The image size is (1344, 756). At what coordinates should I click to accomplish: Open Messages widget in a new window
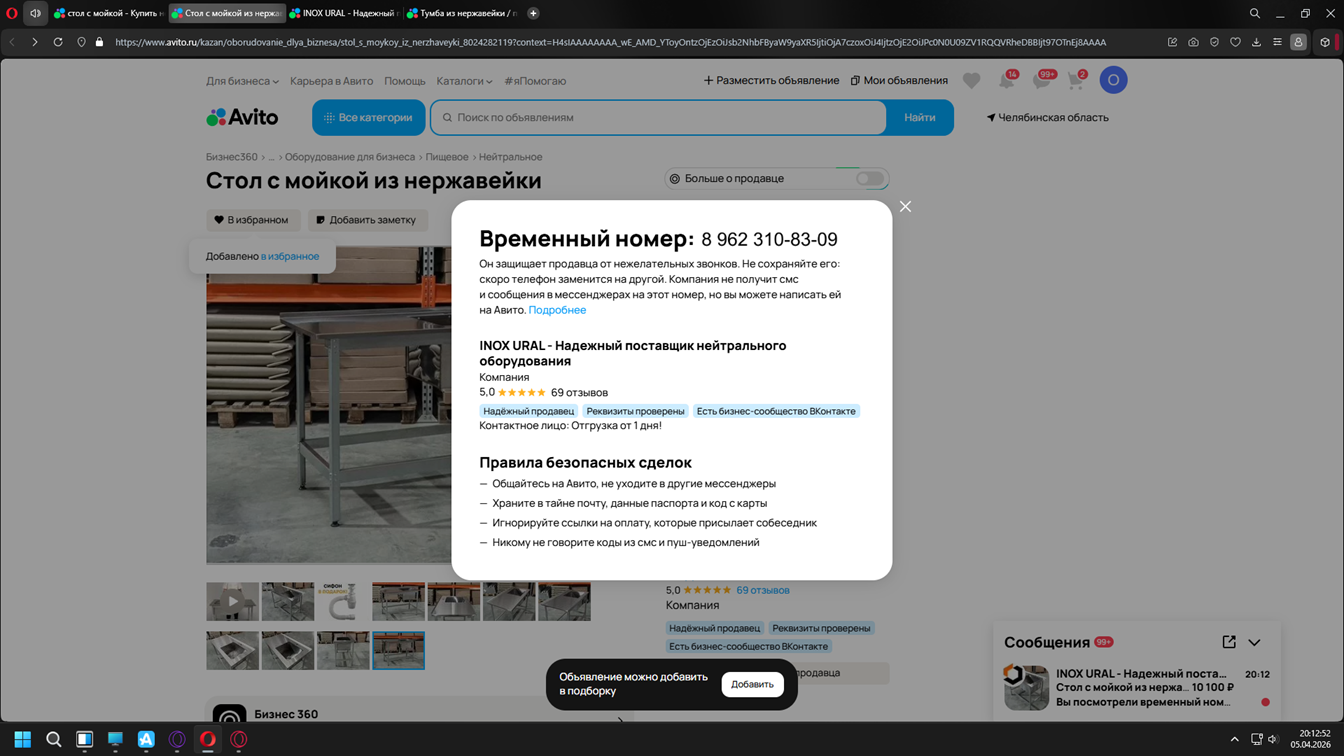[1229, 642]
